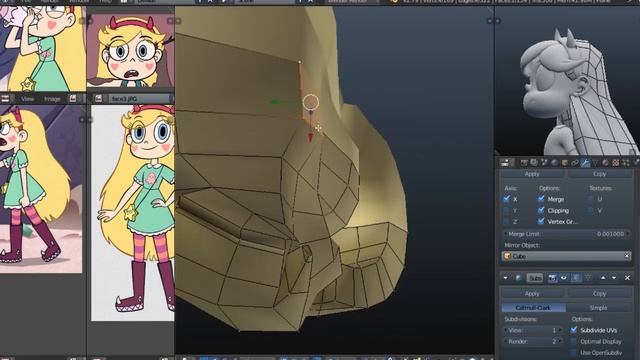The width and height of the screenshot is (640, 360).
Task: Toggle Subsurf editing cage icon
Action: pos(588,278)
